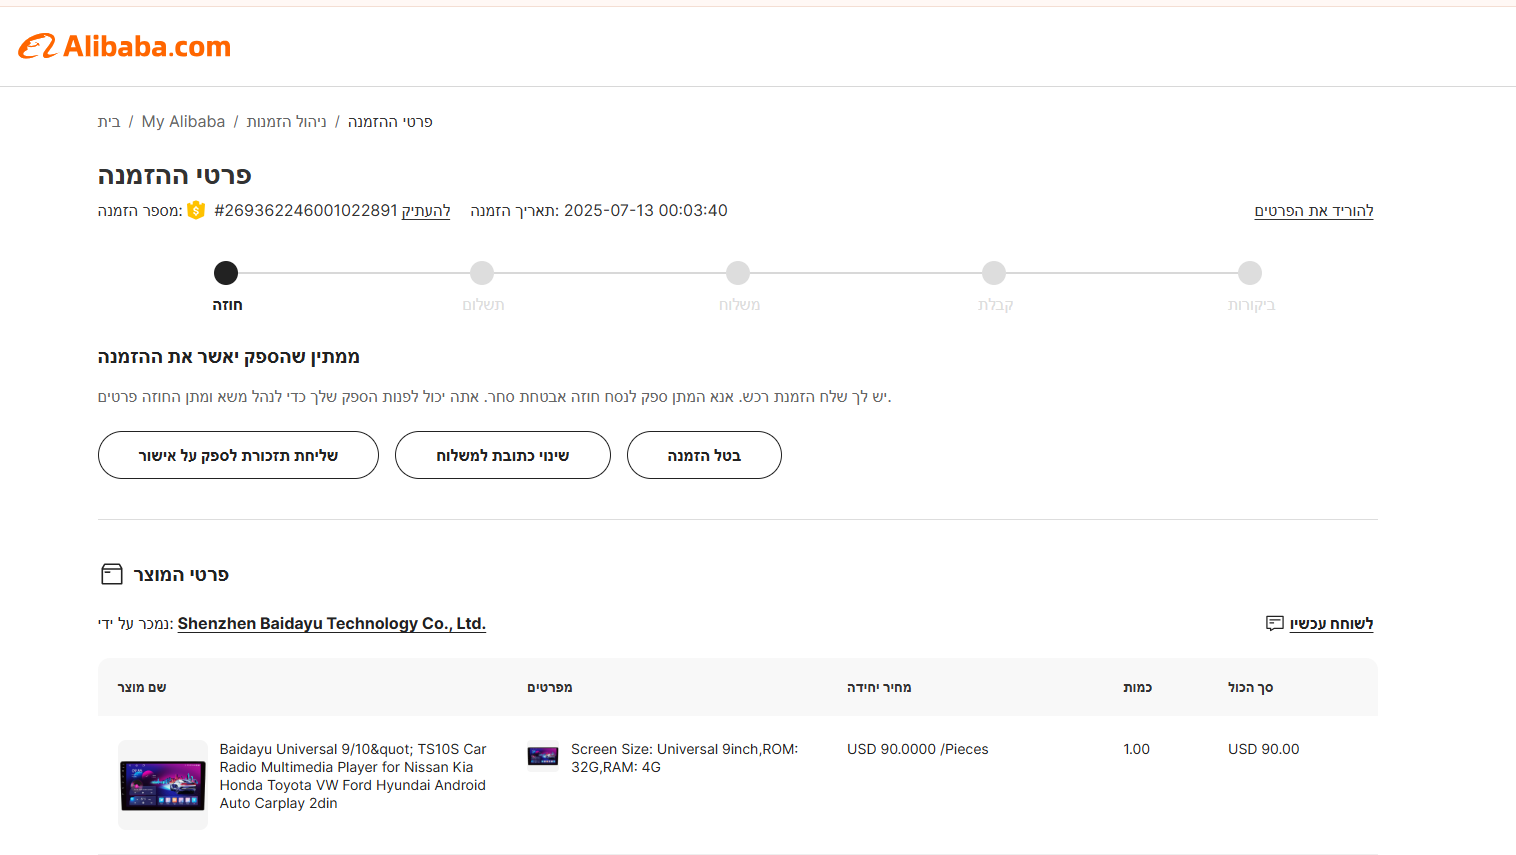This screenshot has height=855, width=1516.
Task: Click the חוזה progress step dot
Action: pos(226,273)
